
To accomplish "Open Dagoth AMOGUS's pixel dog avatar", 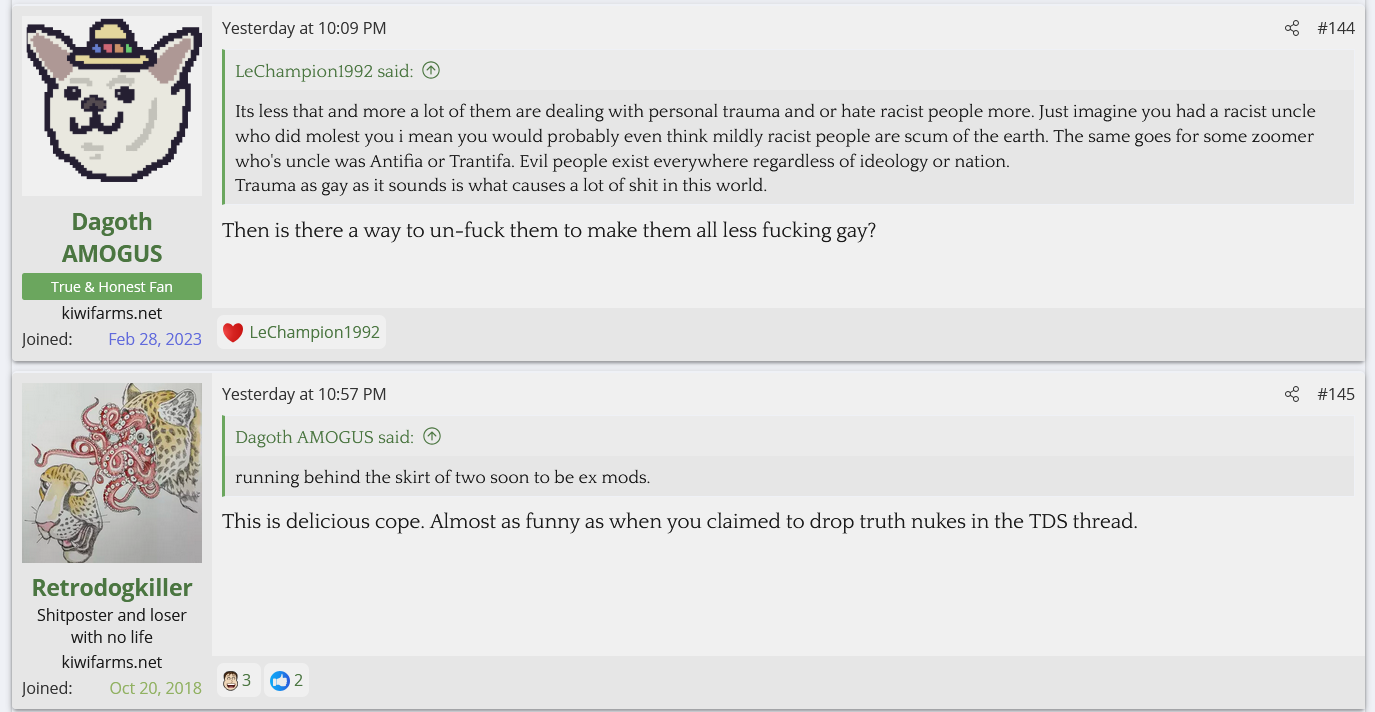I will (x=112, y=105).
